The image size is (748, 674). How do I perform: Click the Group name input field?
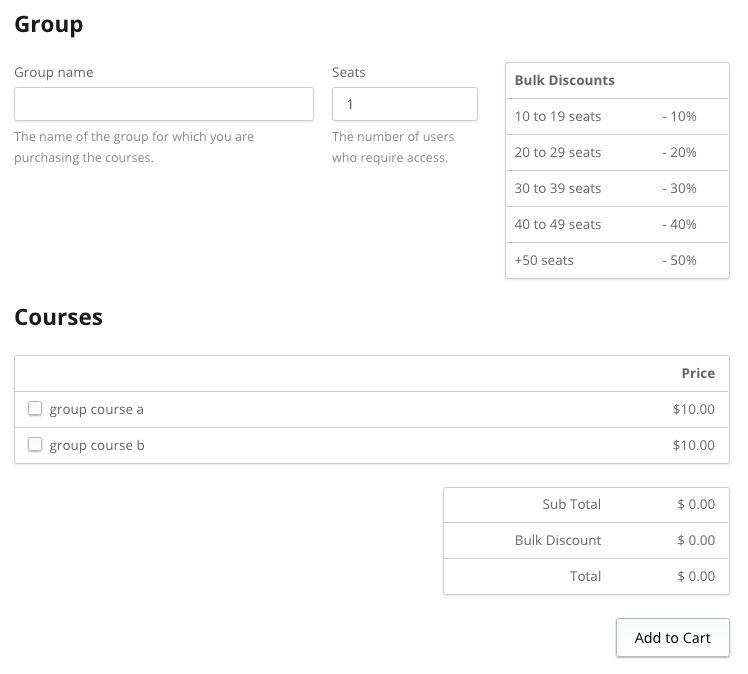pyautogui.click(x=163, y=104)
